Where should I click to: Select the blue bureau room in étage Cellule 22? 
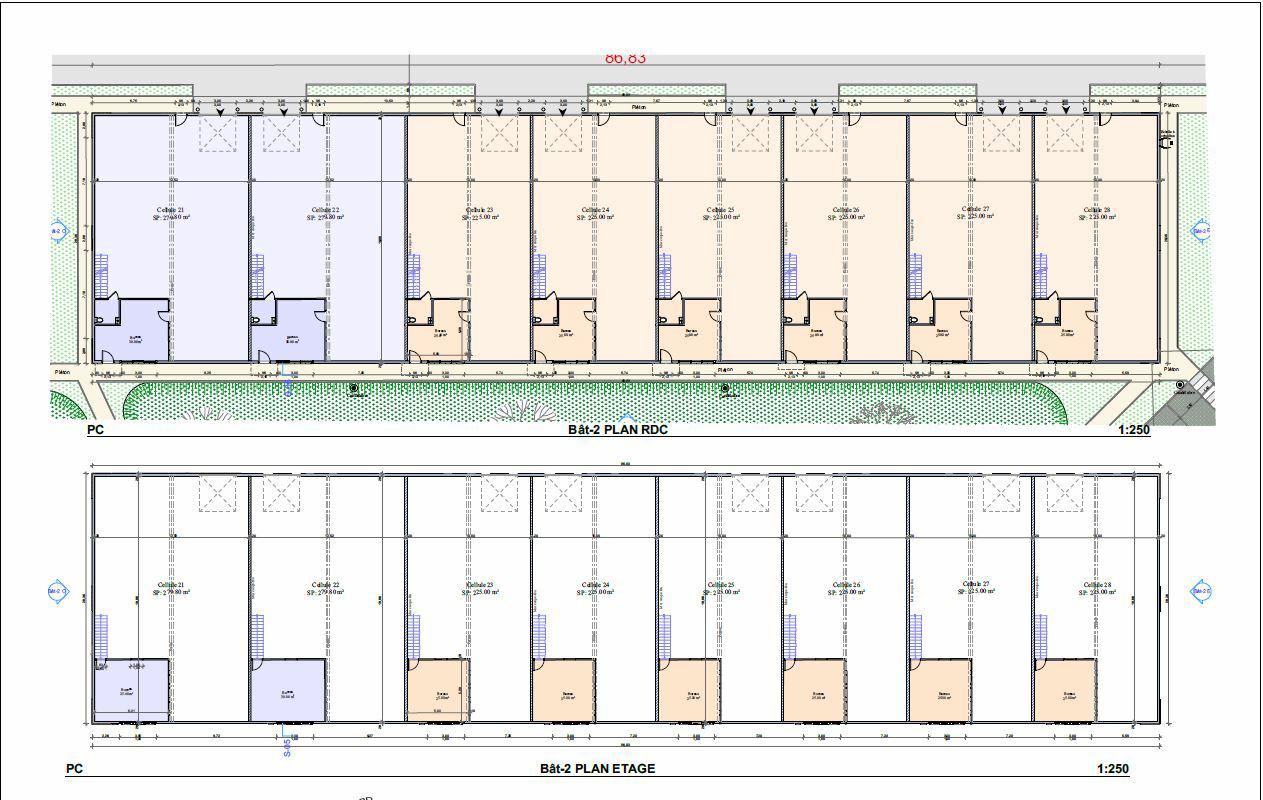click(288, 690)
